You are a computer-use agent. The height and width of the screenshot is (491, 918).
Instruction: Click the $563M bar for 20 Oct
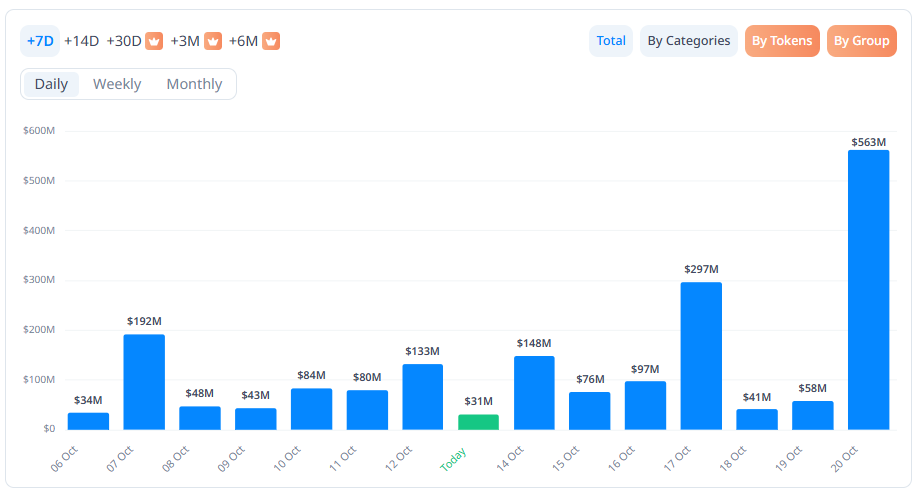[x=868, y=290]
